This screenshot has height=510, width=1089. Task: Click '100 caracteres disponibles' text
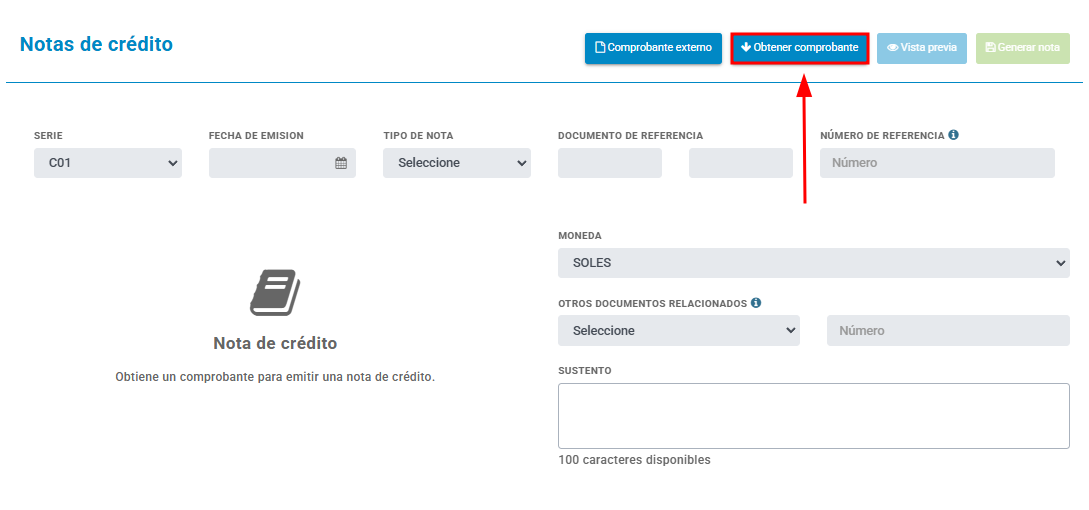(x=634, y=460)
